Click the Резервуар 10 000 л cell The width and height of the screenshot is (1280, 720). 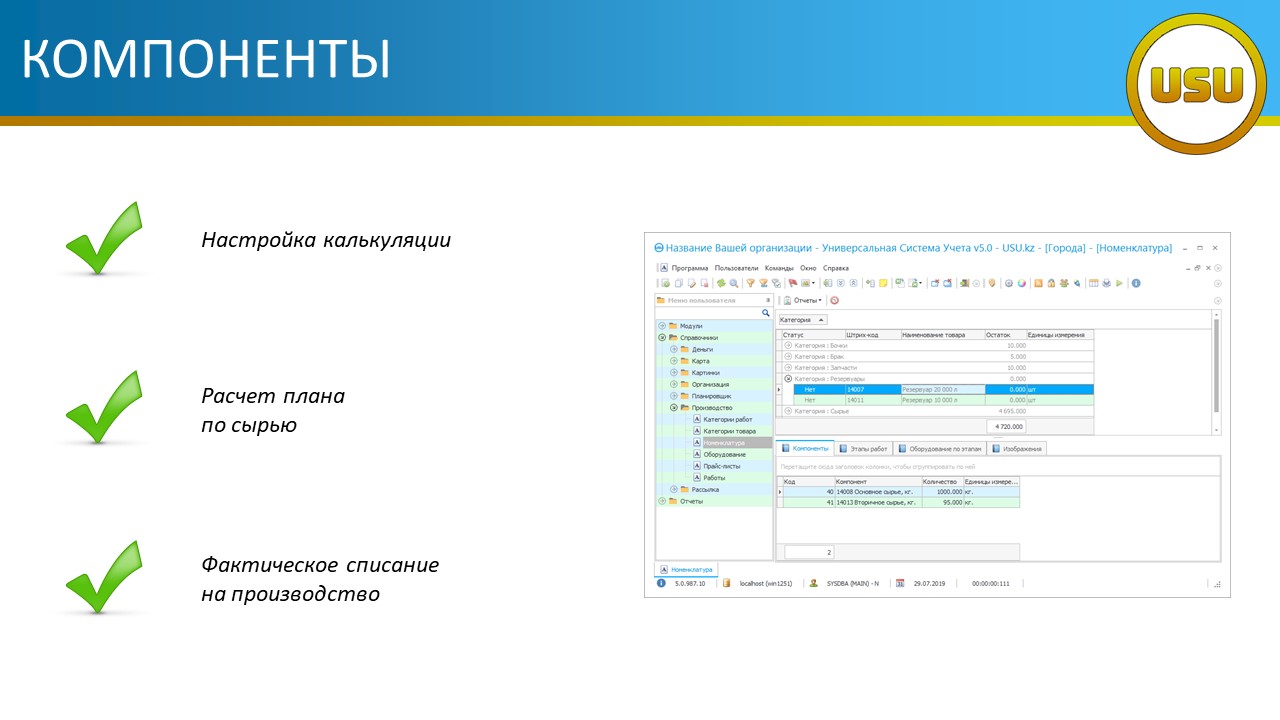click(942, 400)
